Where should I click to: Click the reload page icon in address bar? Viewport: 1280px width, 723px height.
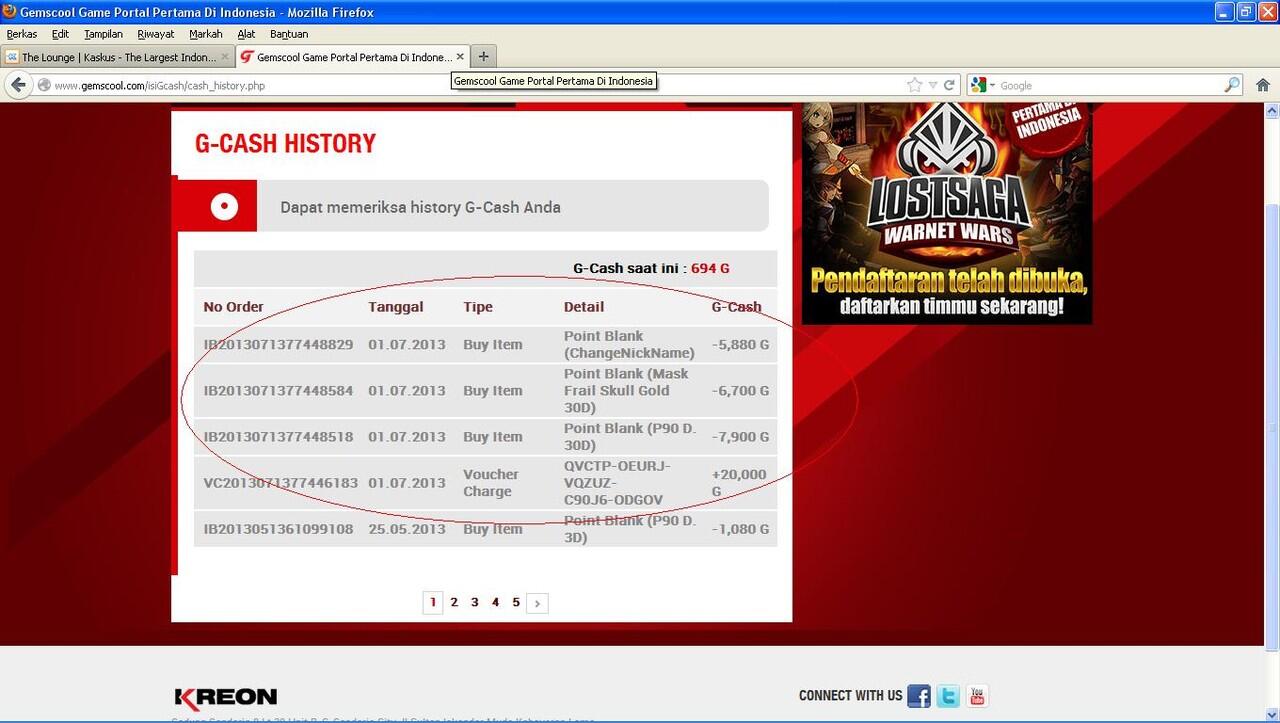pyautogui.click(x=949, y=85)
